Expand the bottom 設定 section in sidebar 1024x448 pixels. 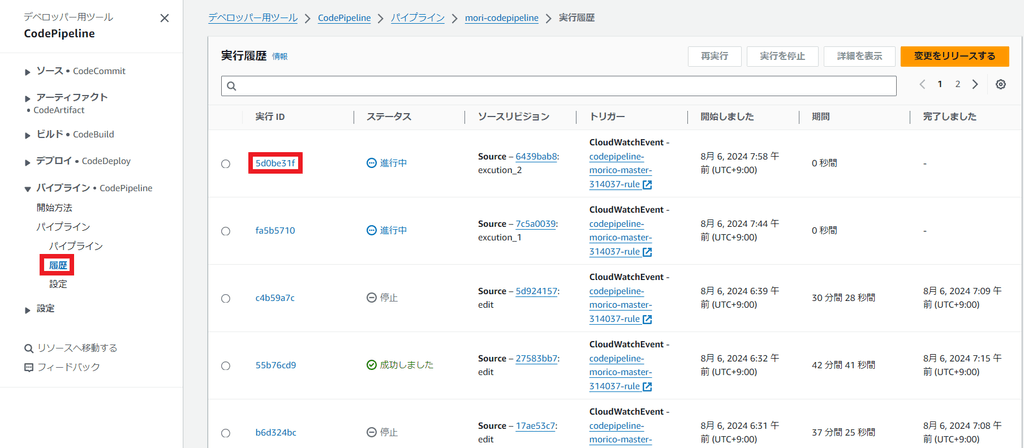tap(27, 310)
